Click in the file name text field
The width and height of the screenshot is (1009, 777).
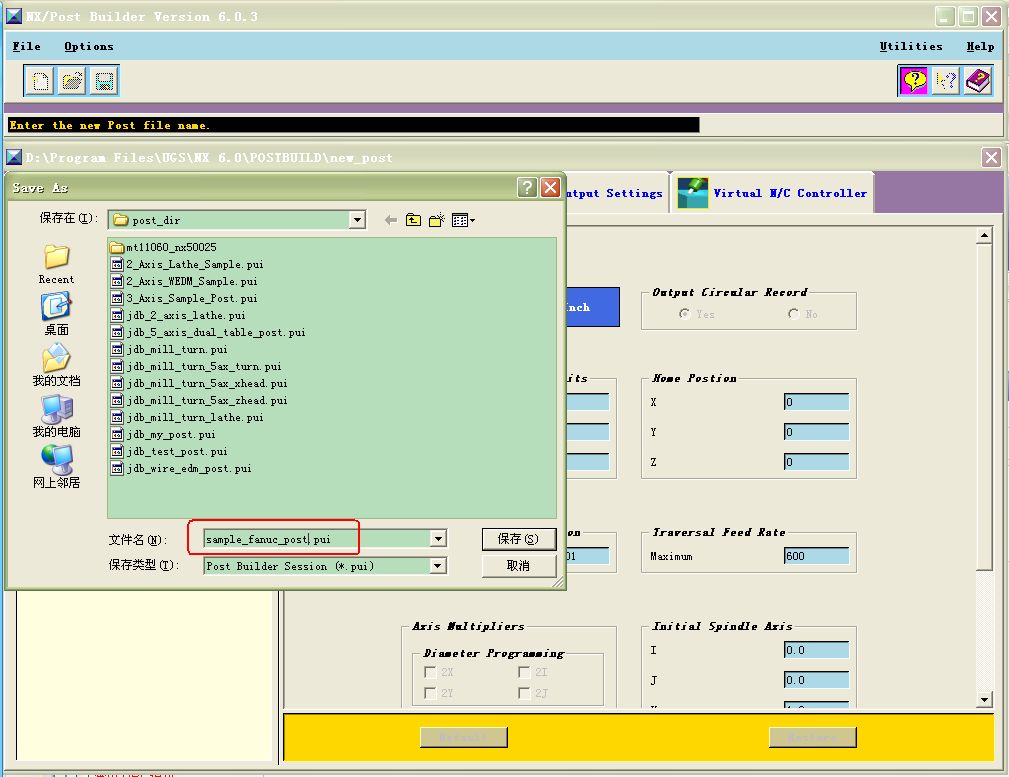(317, 539)
